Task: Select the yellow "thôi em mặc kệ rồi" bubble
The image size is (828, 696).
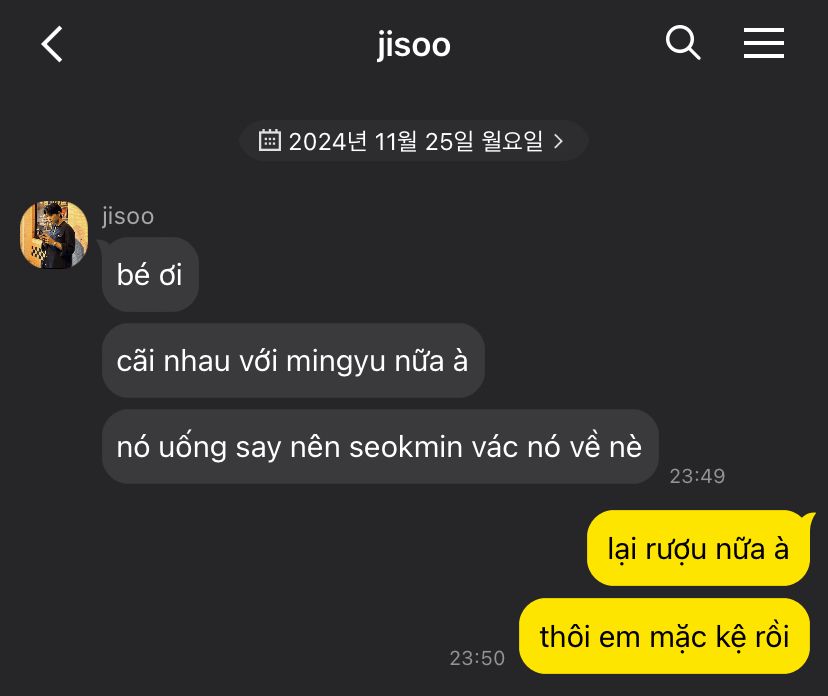Action: tap(664, 636)
